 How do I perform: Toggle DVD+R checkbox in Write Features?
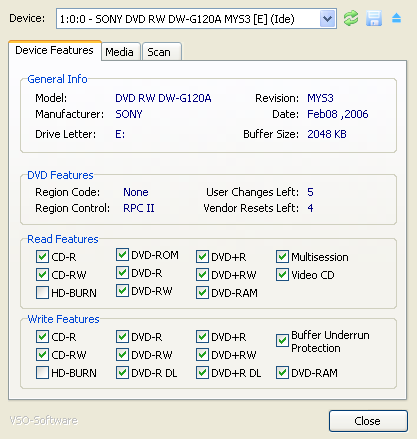point(202,337)
